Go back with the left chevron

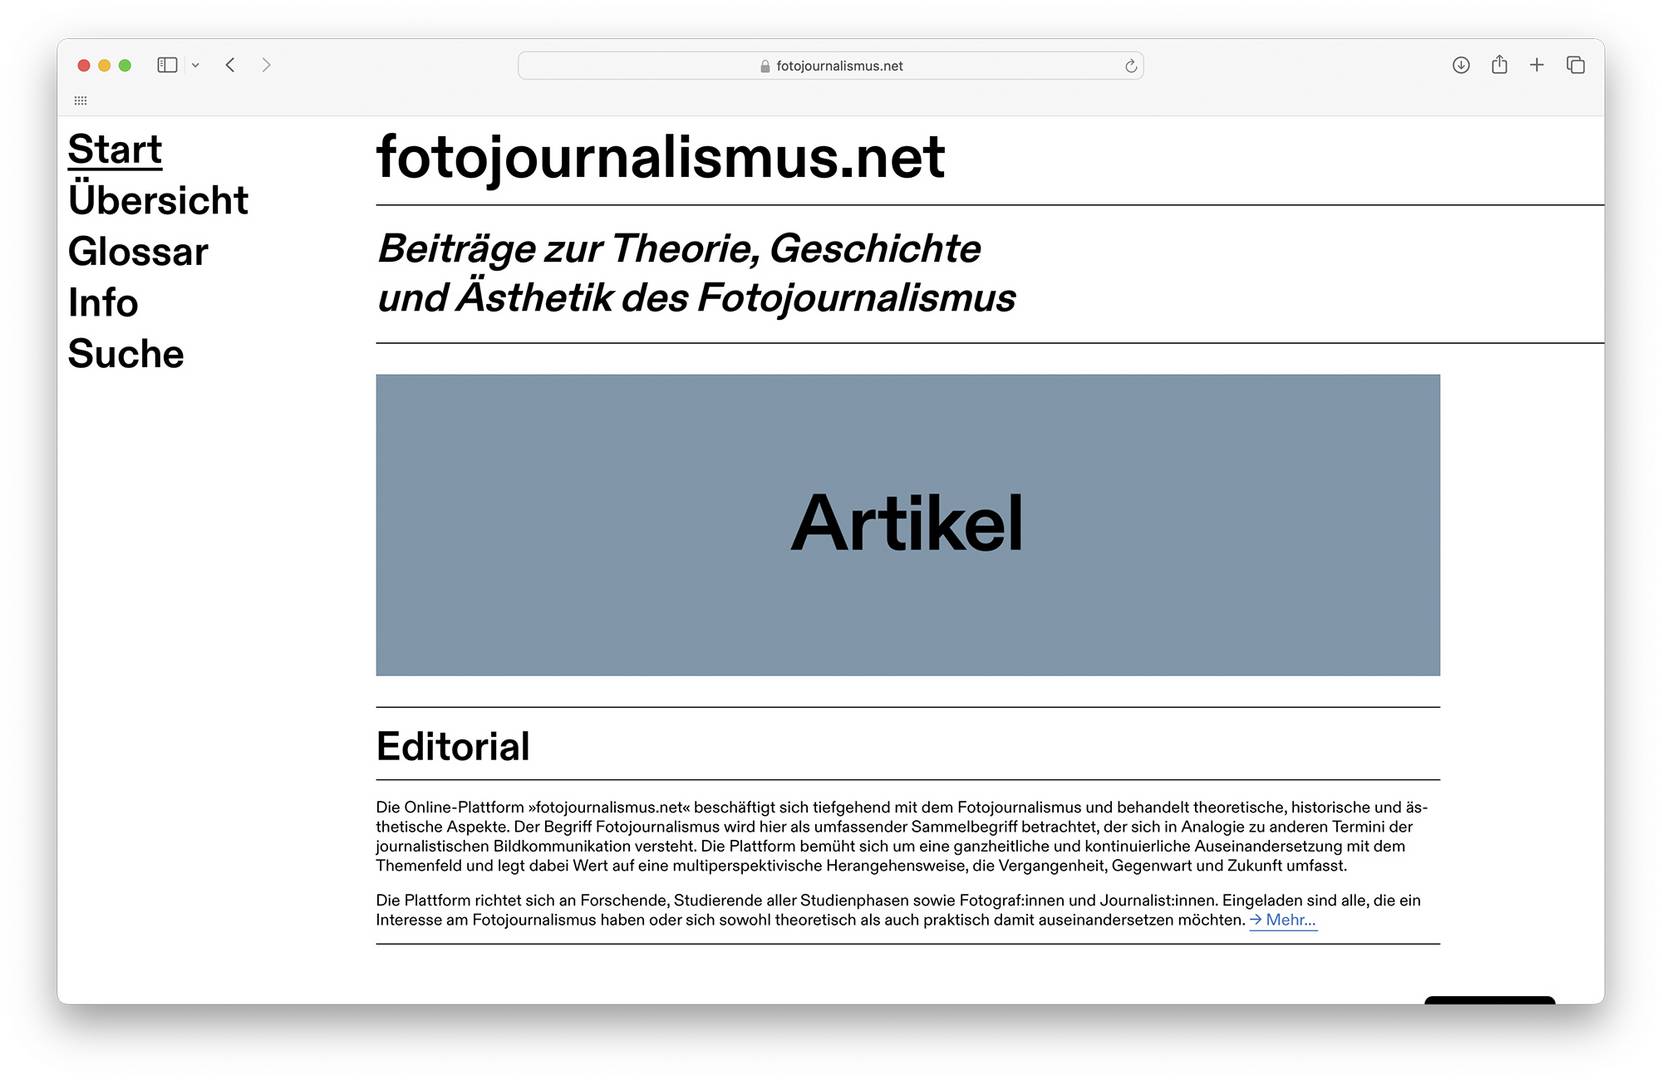point(230,65)
